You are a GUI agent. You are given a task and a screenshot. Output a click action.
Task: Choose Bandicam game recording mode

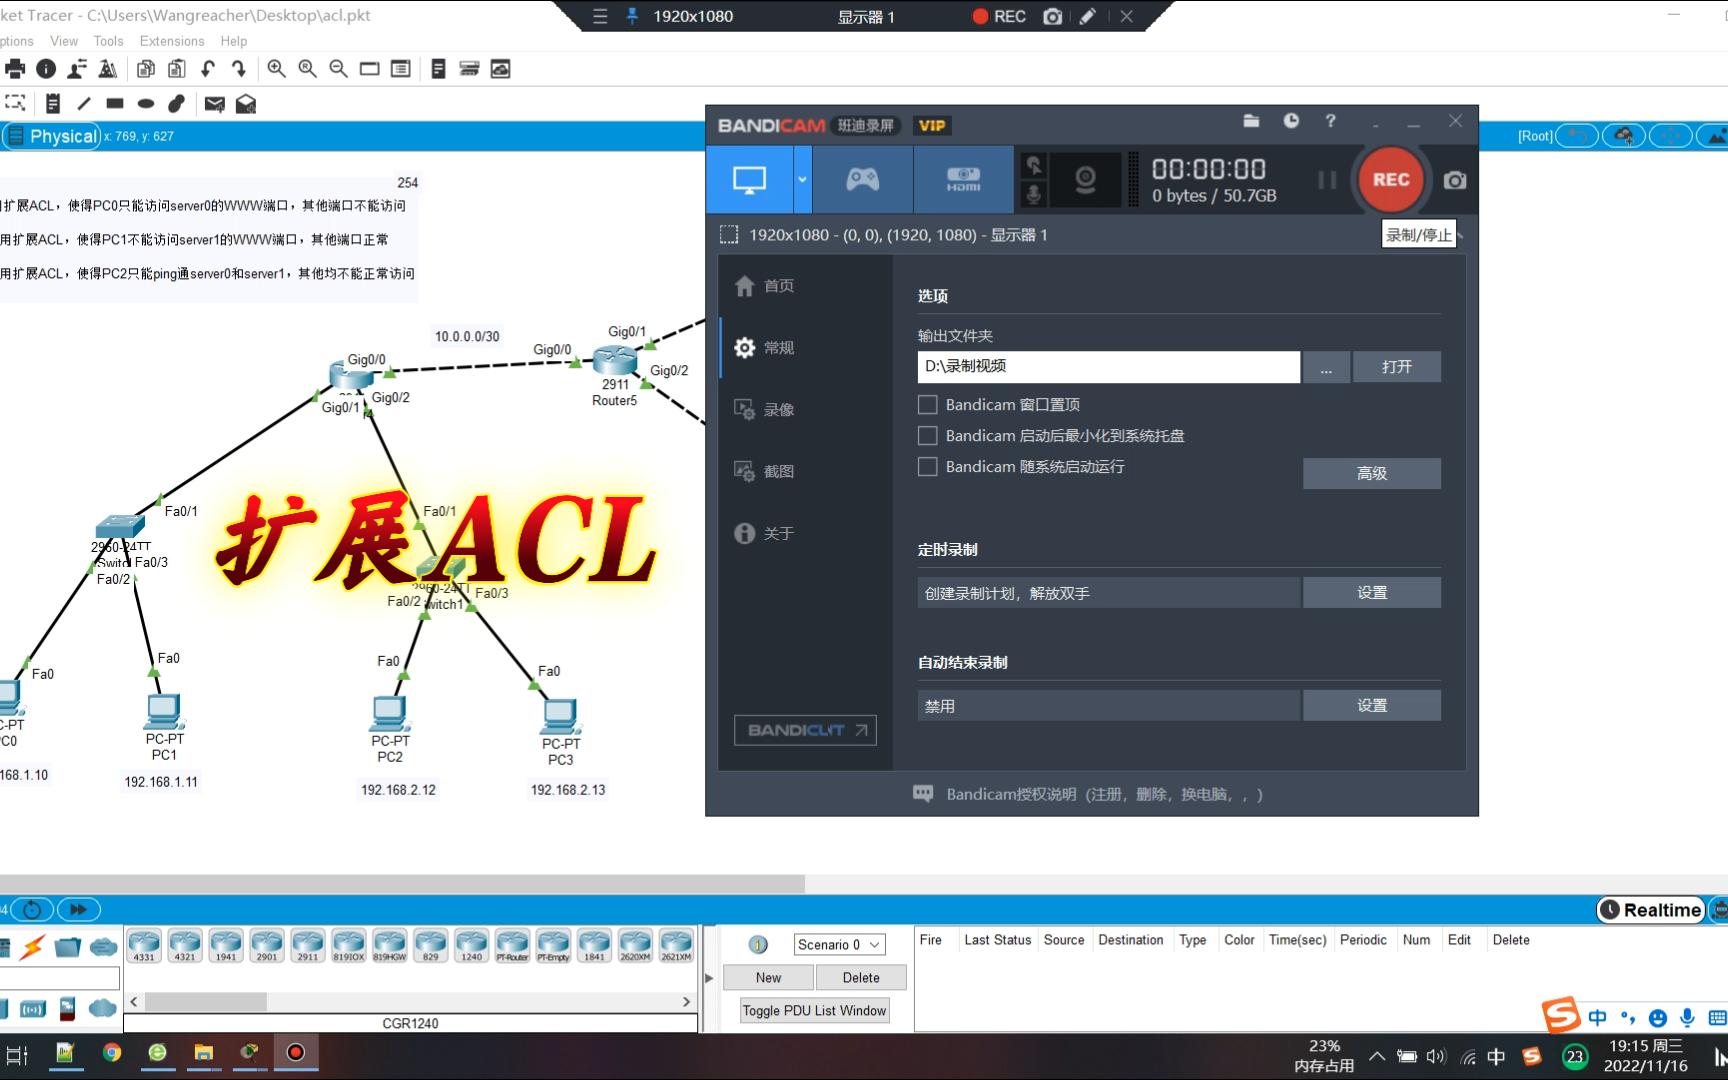pyautogui.click(x=862, y=180)
